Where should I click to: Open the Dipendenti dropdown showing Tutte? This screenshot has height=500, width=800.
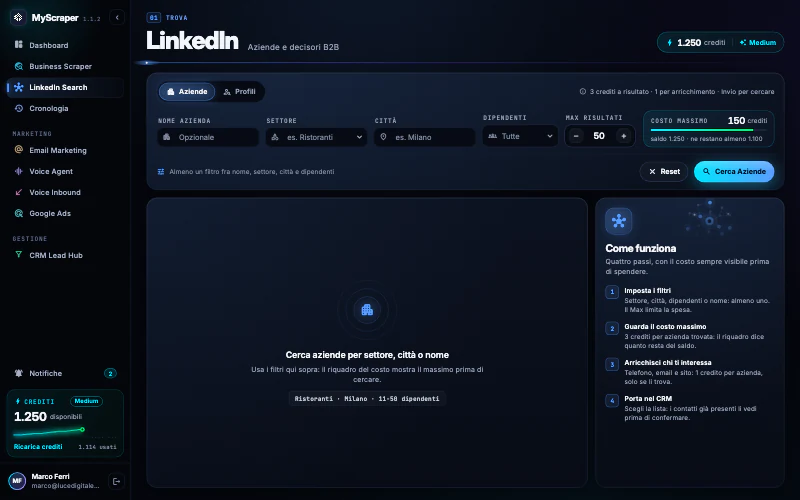click(x=520, y=136)
